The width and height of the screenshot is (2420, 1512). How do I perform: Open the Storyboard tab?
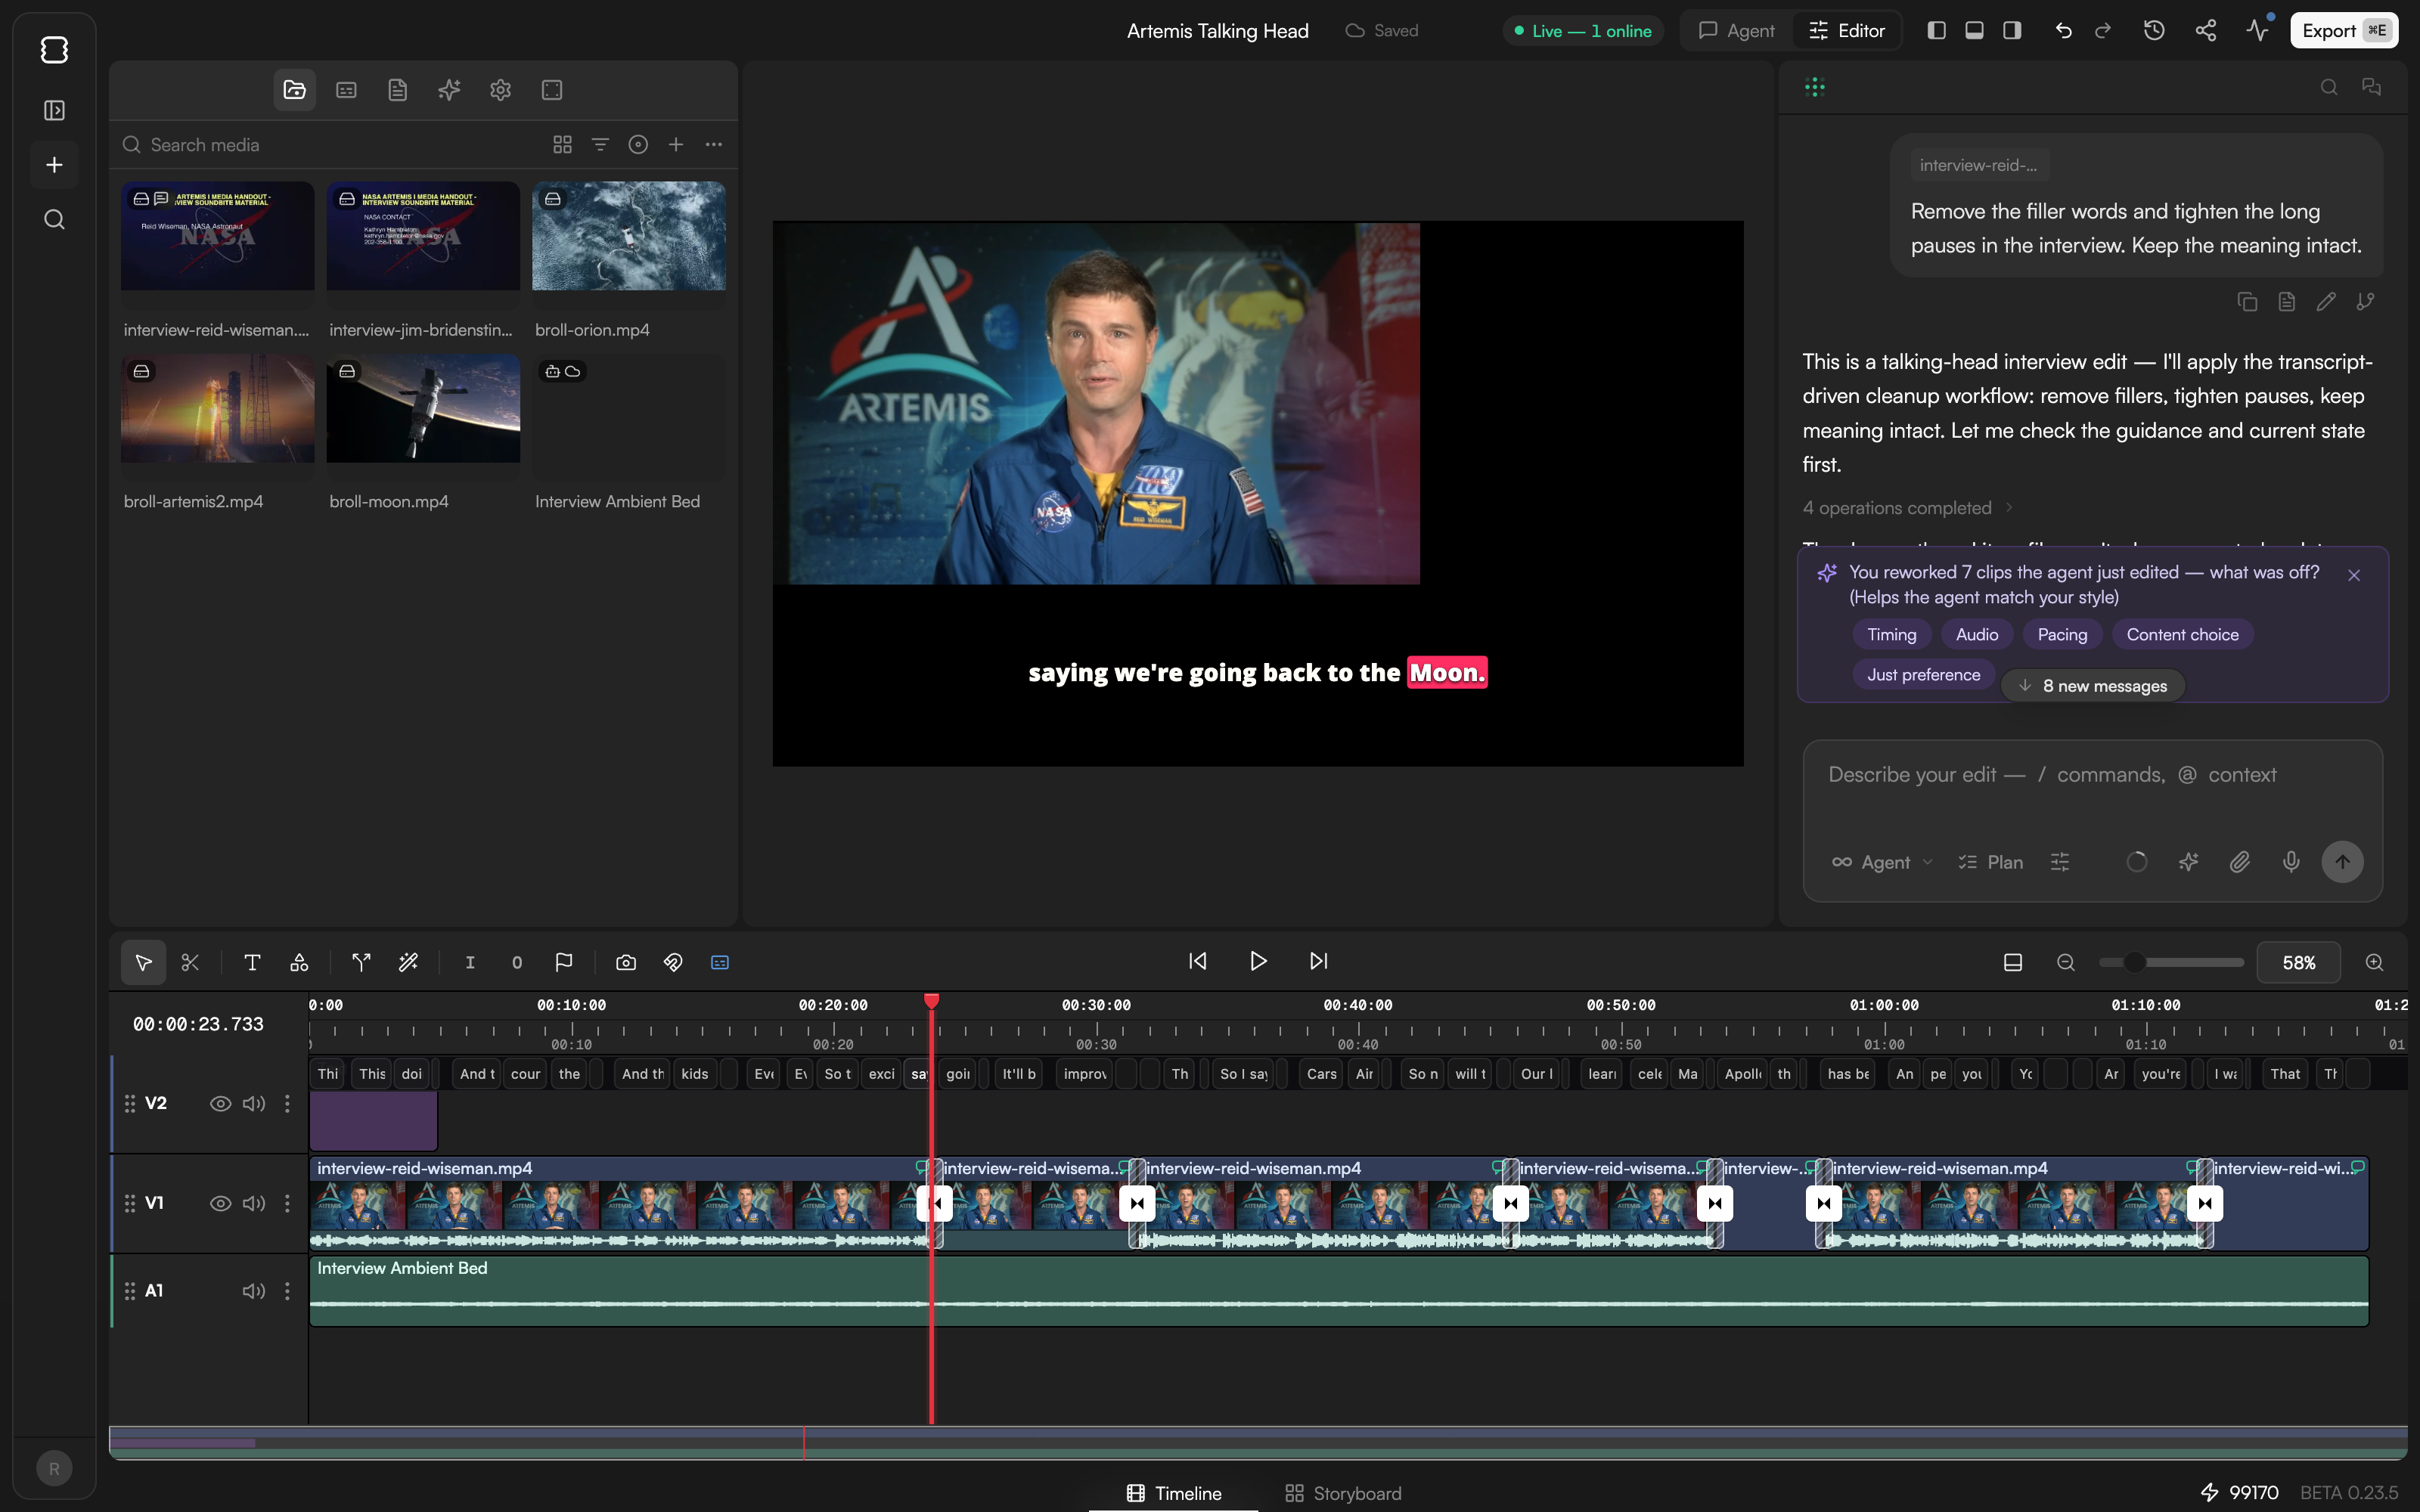click(1343, 1493)
